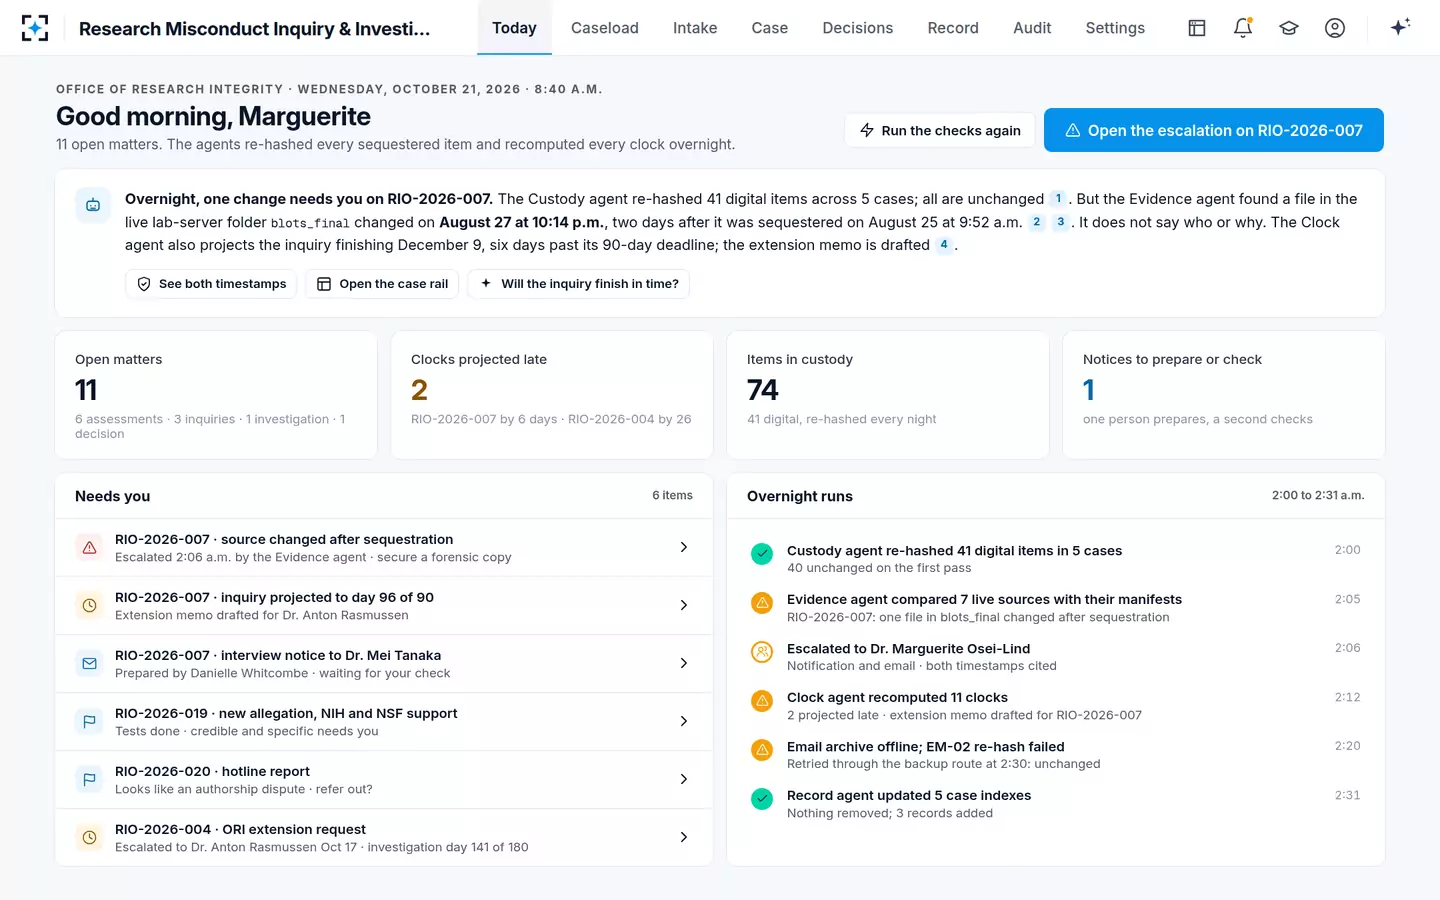Click the clock icon for RIO-2026-004 ORI extension
Viewport: 1440px width, 900px height.
(90, 838)
